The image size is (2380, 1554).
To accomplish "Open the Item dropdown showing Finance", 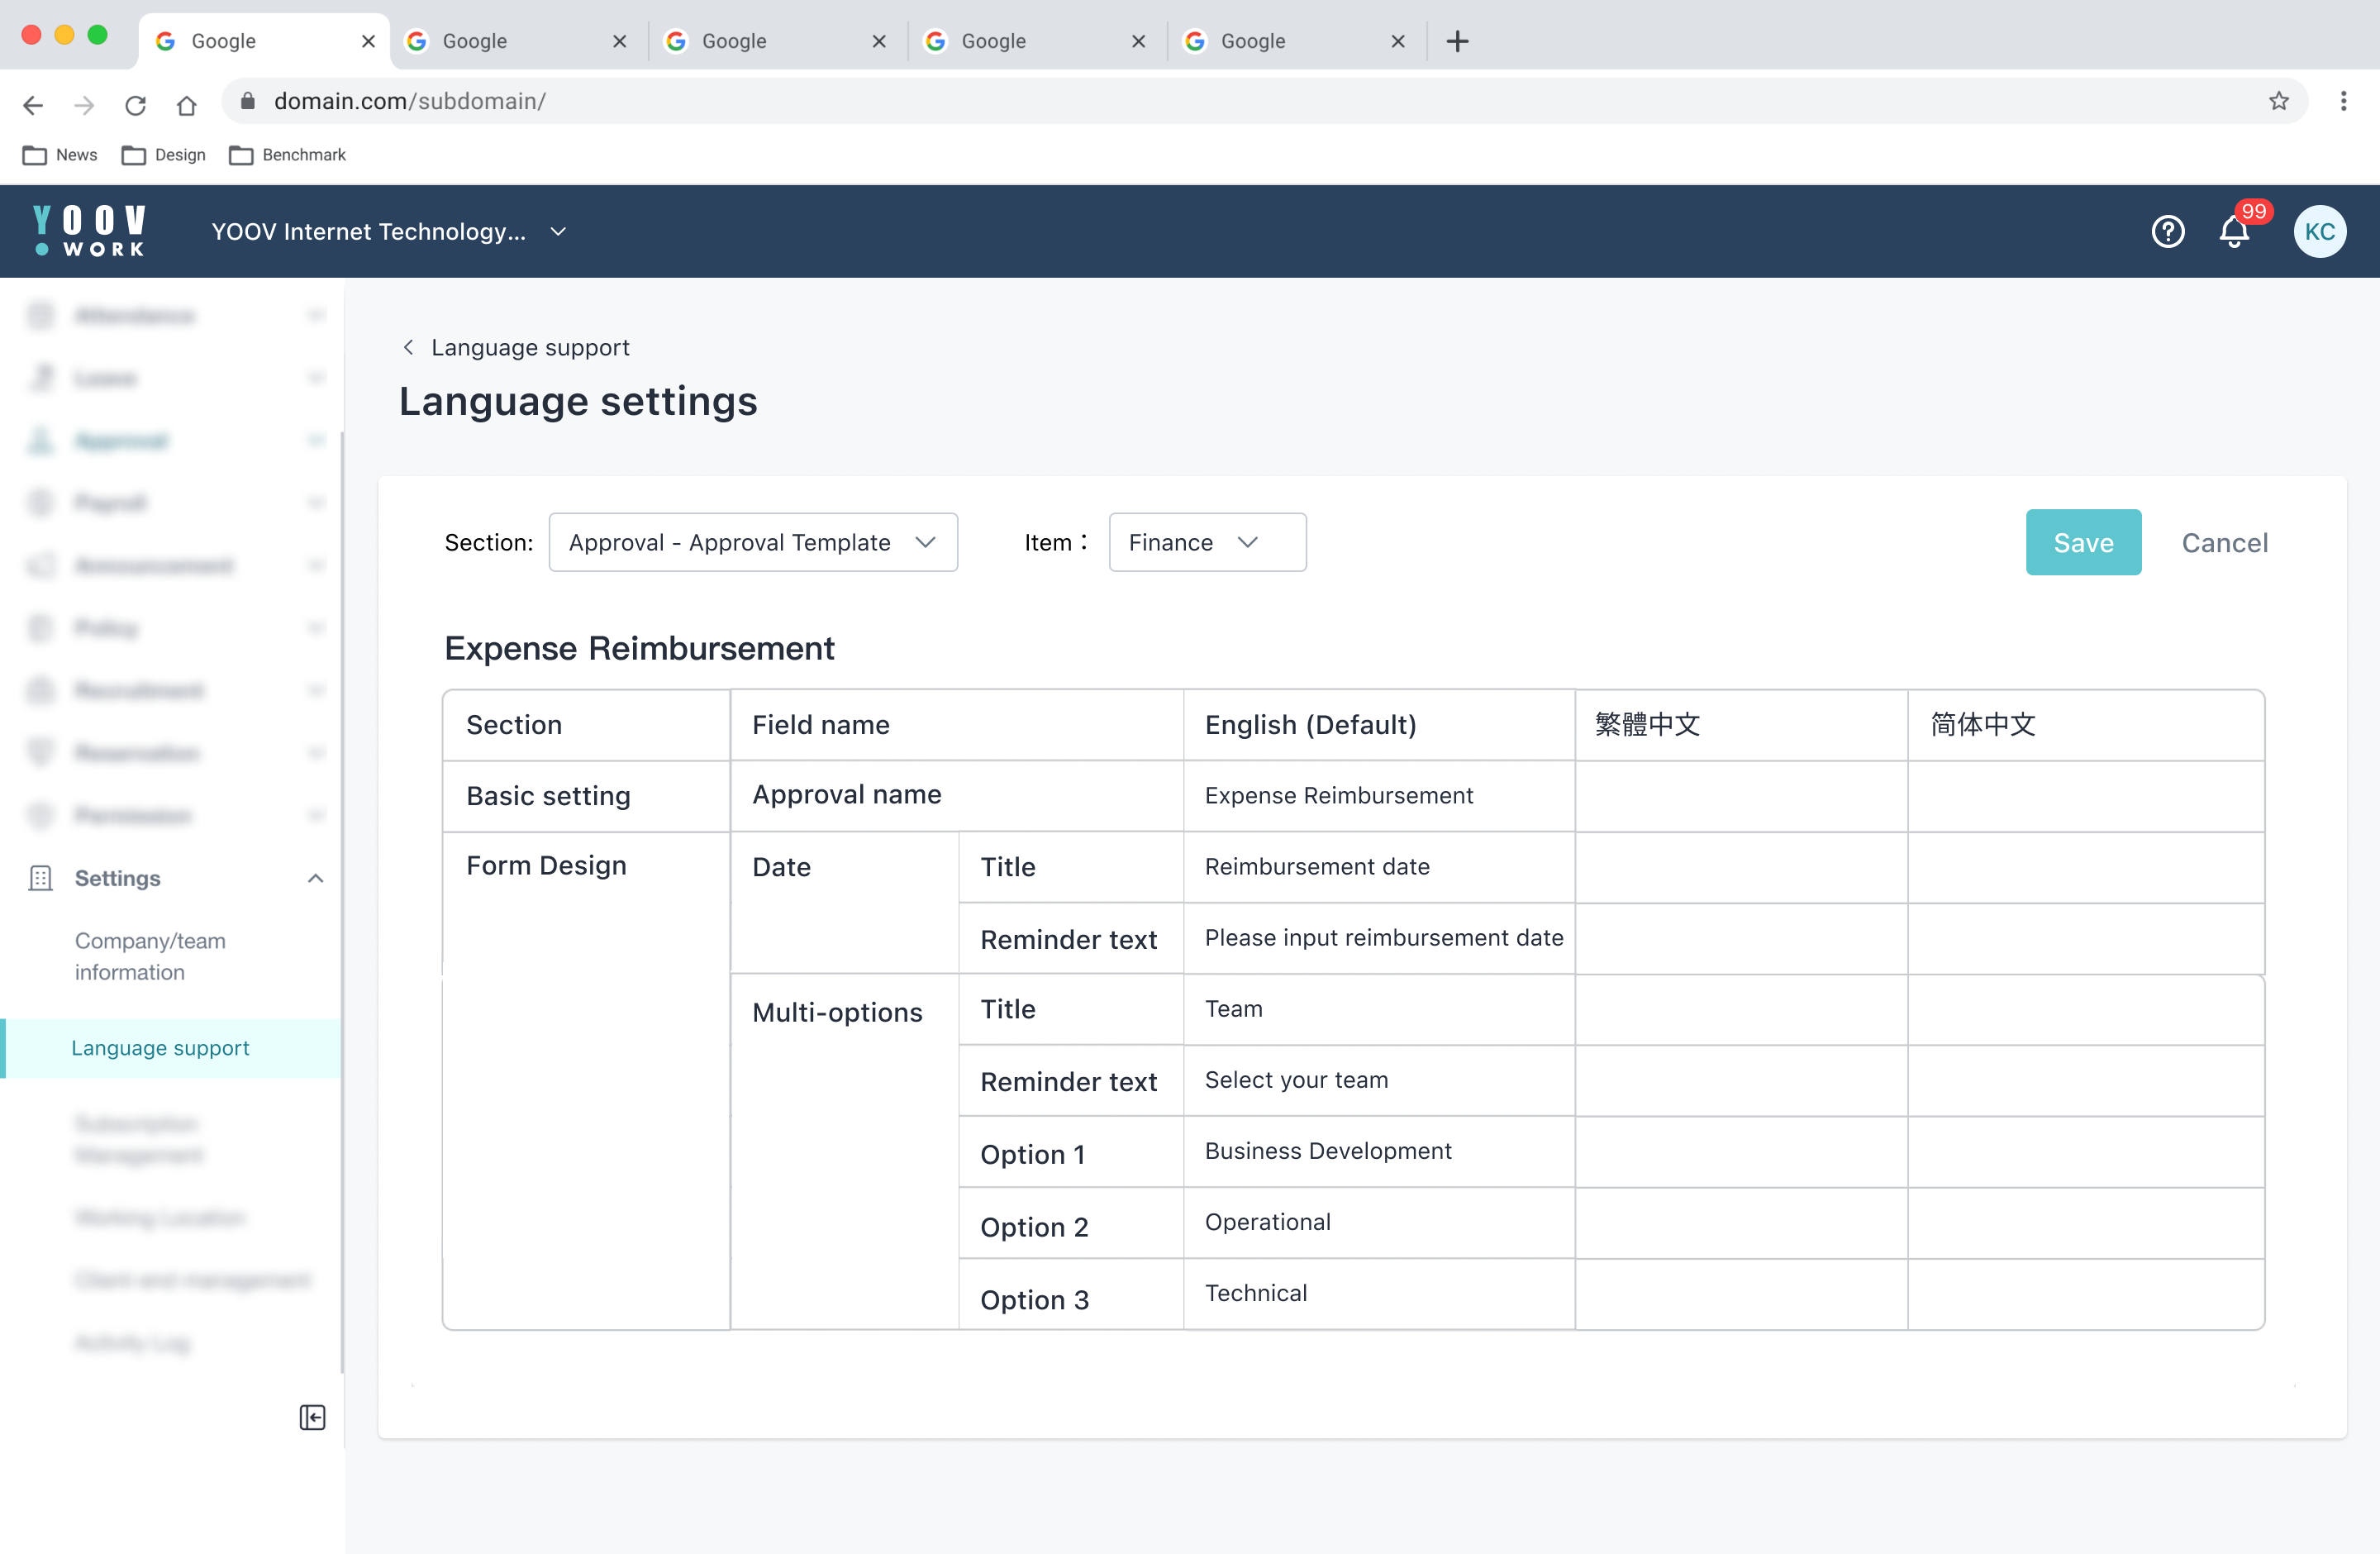I will click(1207, 542).
